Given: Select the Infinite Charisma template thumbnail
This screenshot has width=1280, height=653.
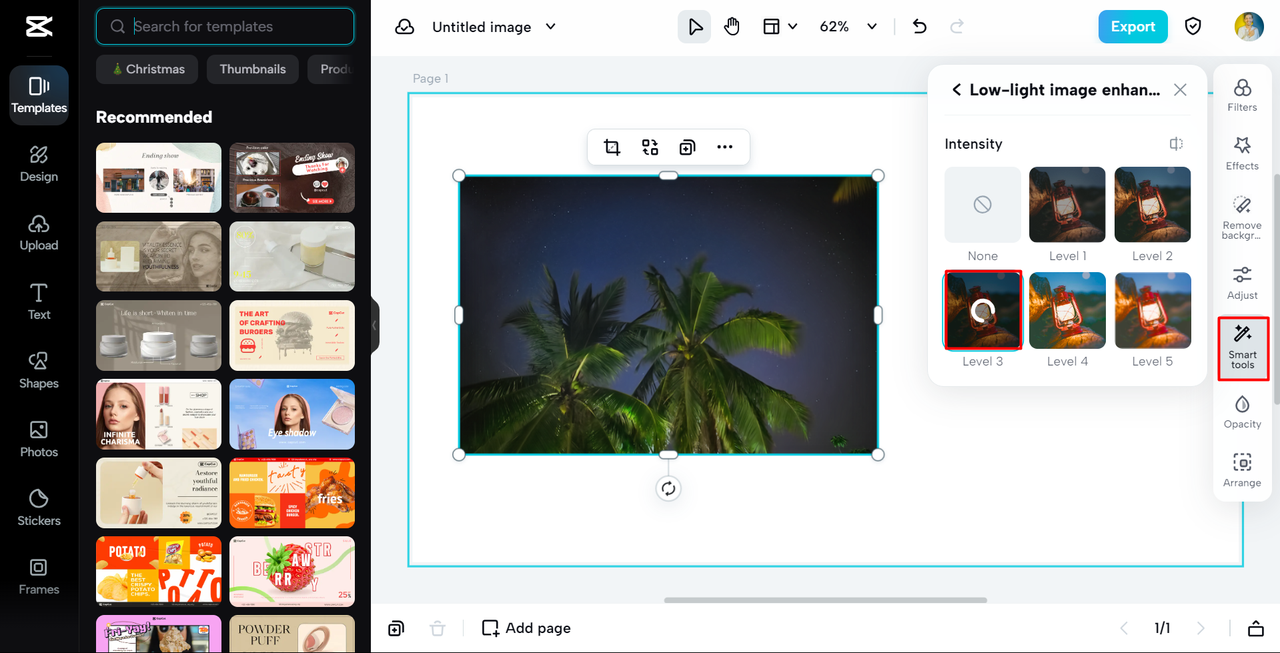Looking at the screenshot, I should coord(158,414).
